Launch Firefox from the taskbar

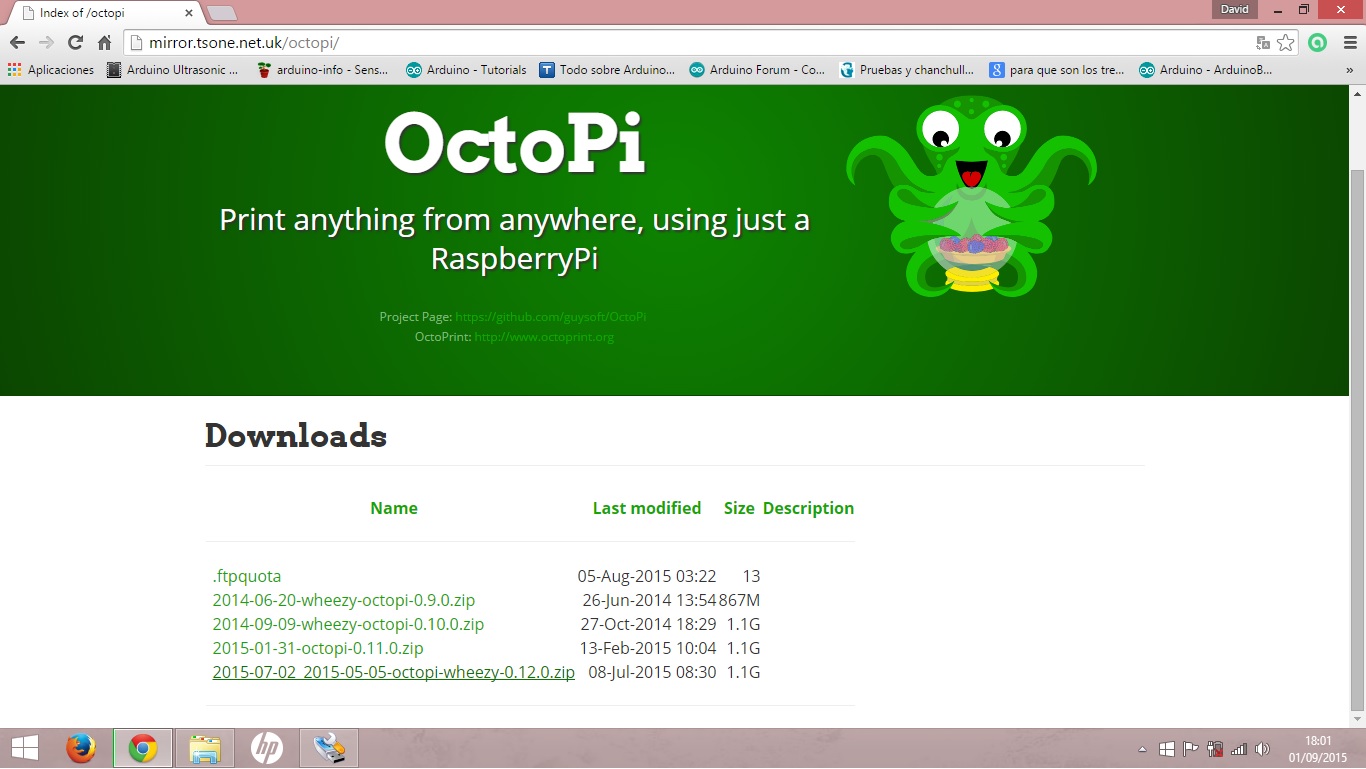(81, 748)
